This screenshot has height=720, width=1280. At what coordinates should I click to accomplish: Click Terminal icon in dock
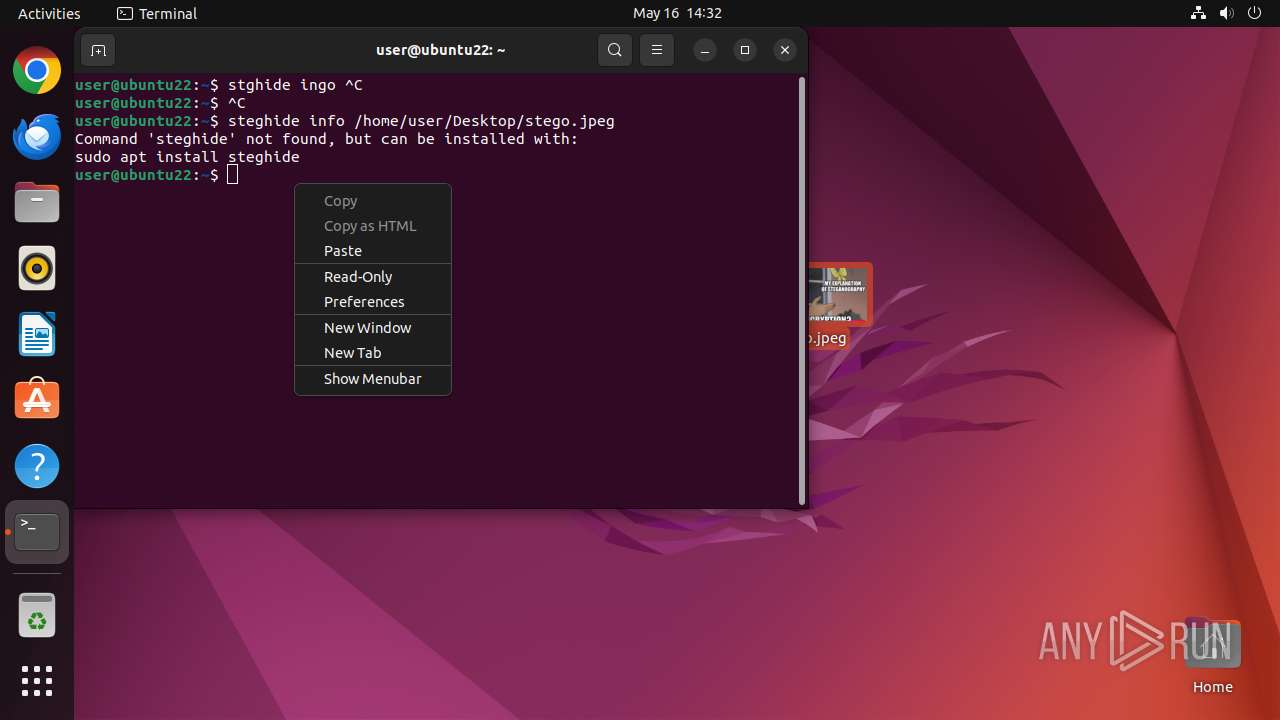click(x=37, y=532)
